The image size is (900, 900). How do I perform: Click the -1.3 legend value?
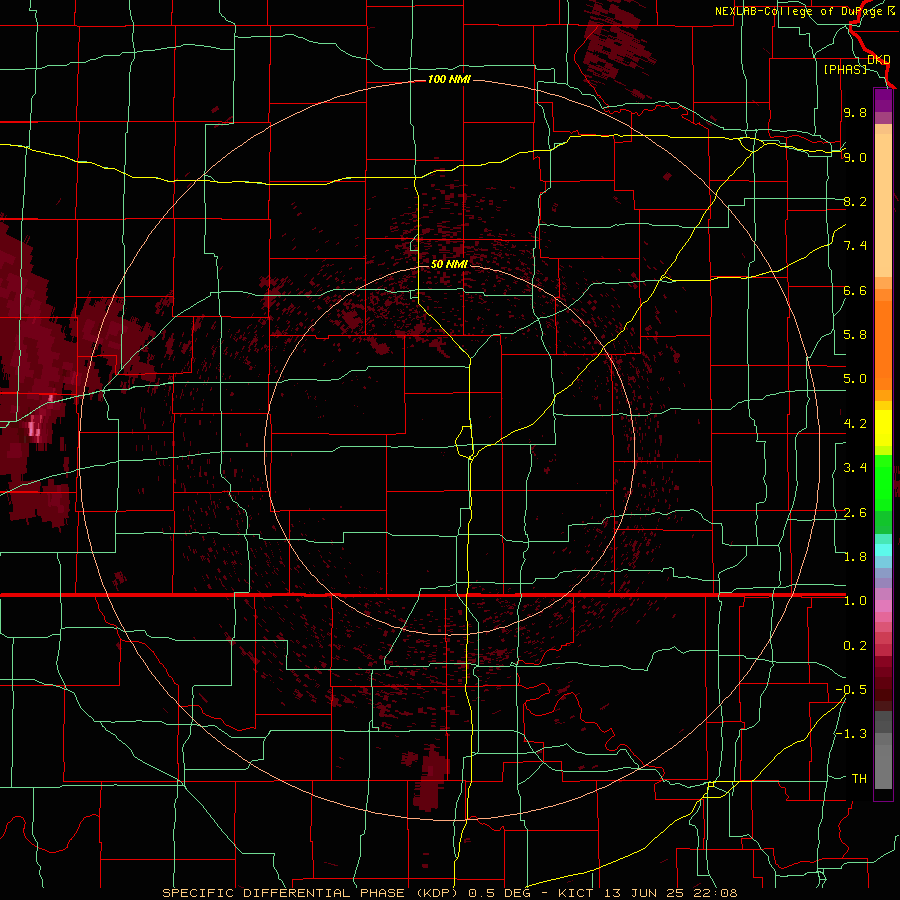coord(851,734)
